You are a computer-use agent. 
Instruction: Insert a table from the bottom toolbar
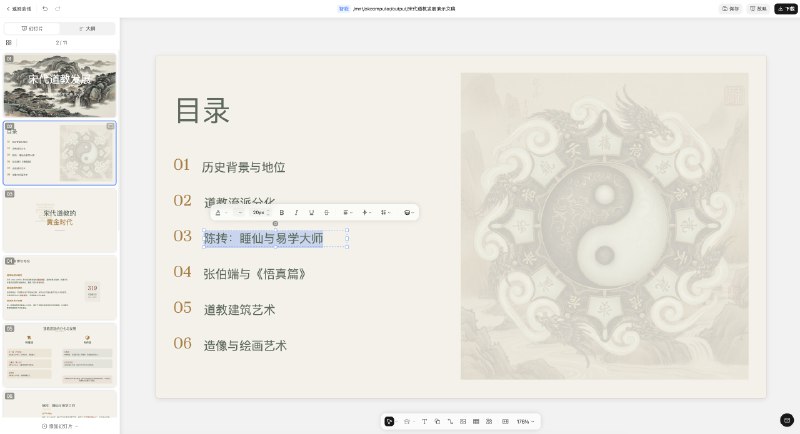pyautogui.click(x=476, y=421)
